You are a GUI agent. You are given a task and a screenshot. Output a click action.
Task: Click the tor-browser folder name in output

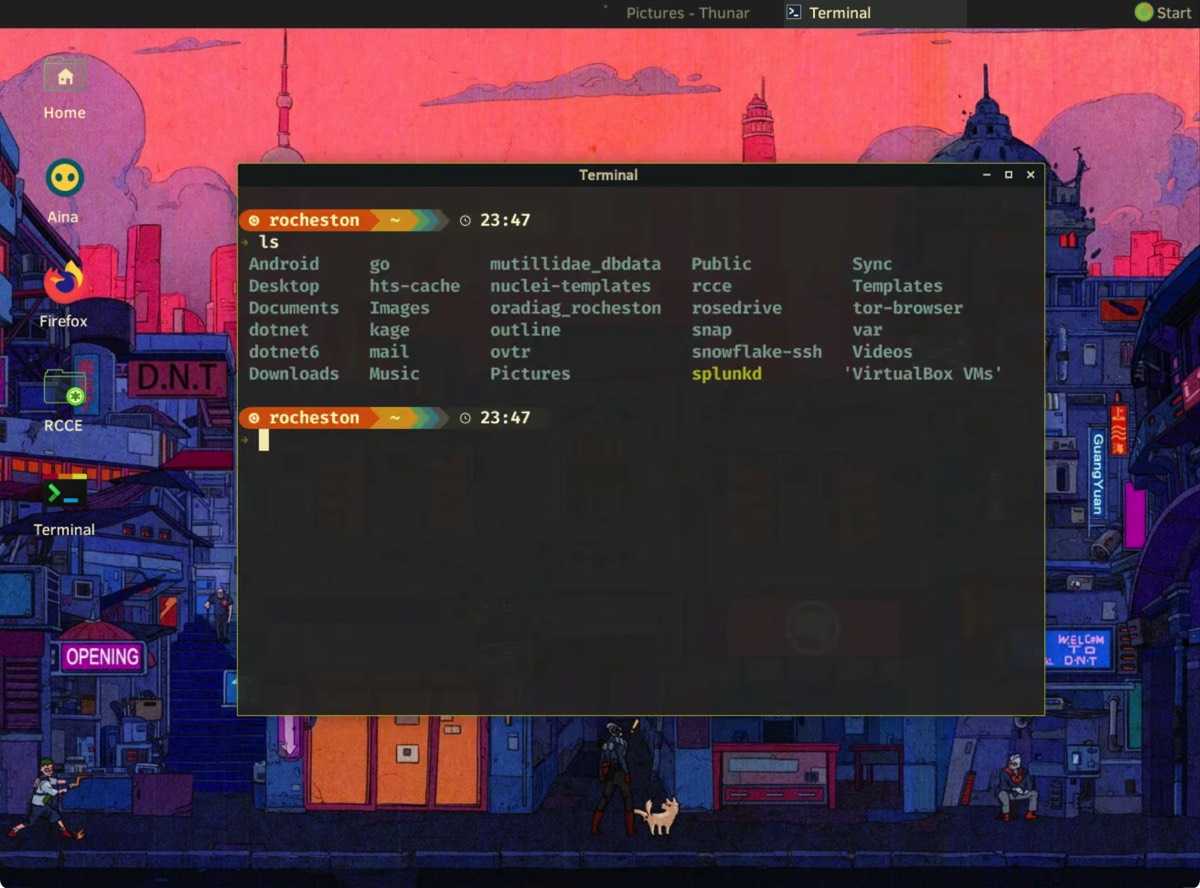[x=907, y=308]
